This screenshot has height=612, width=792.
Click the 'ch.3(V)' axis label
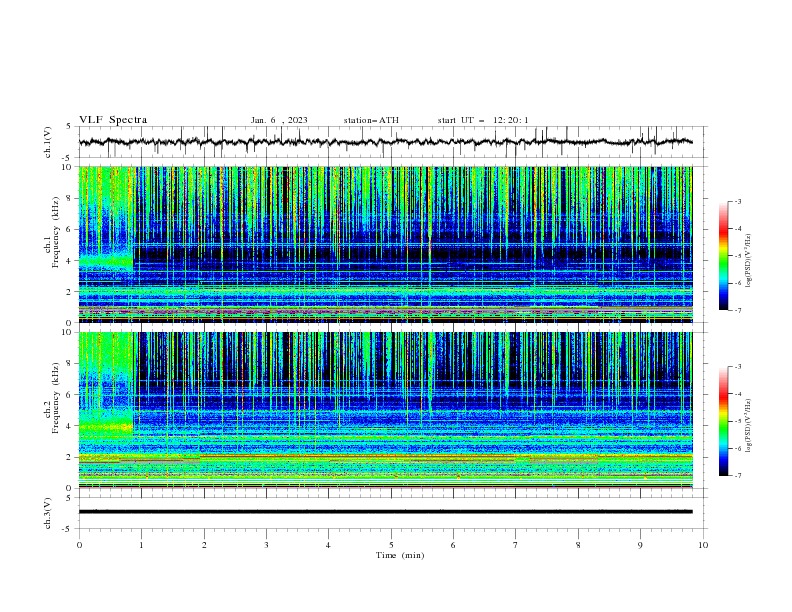click(48, 513)
